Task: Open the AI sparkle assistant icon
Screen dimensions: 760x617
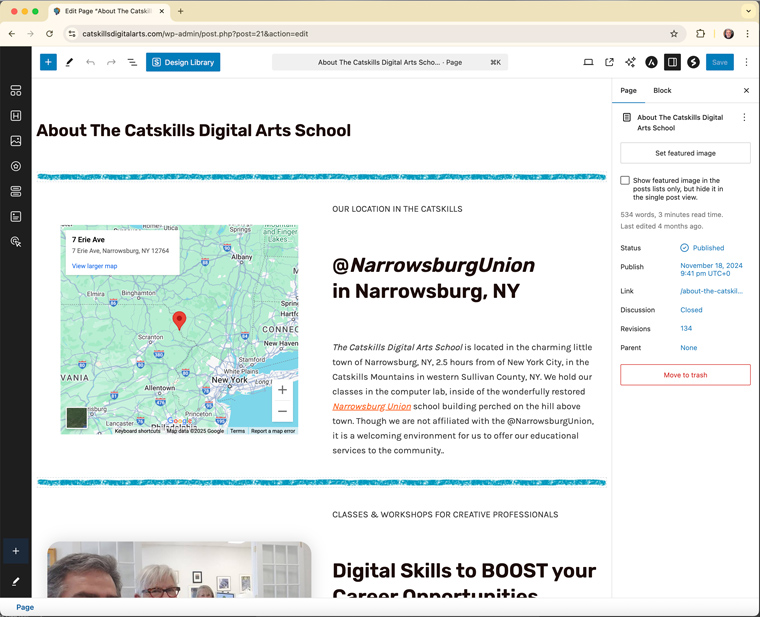Action: pos(630,62)
